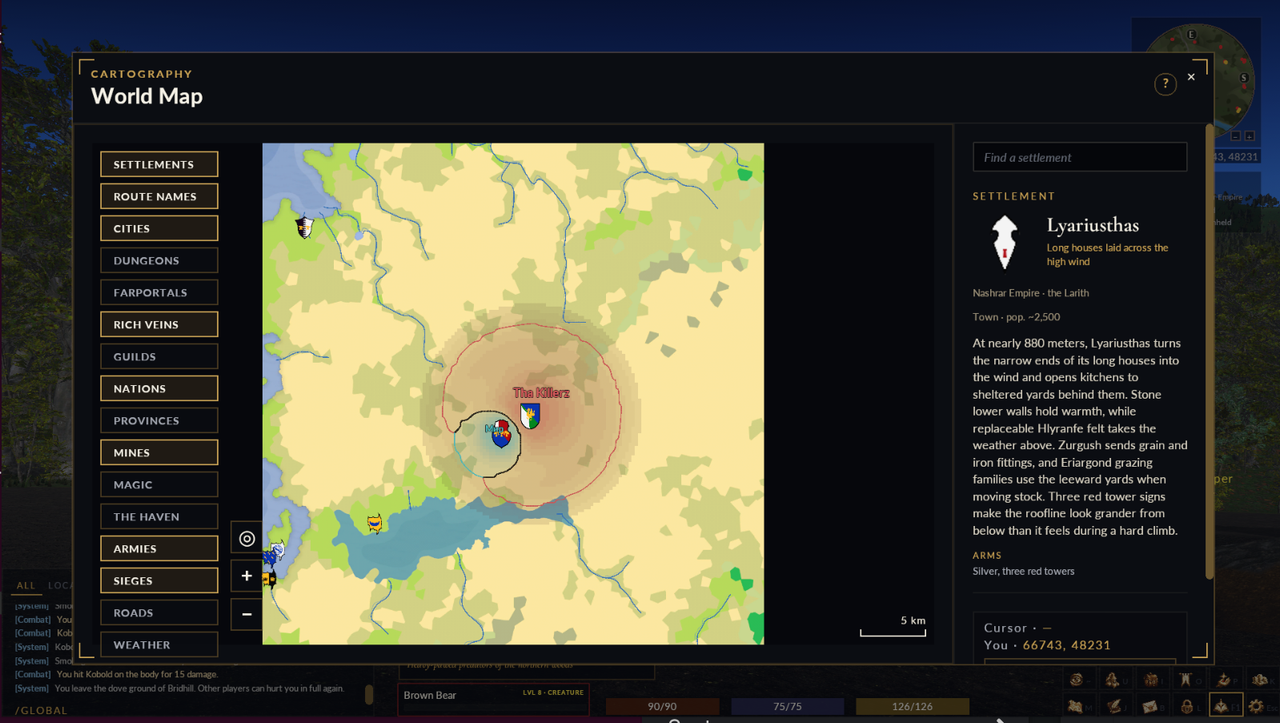Image resolution: width=1280 pixels, height=723 pixels.
Task: Click the yellow shield marker beside the lake
Action: [x=374, y=523]
